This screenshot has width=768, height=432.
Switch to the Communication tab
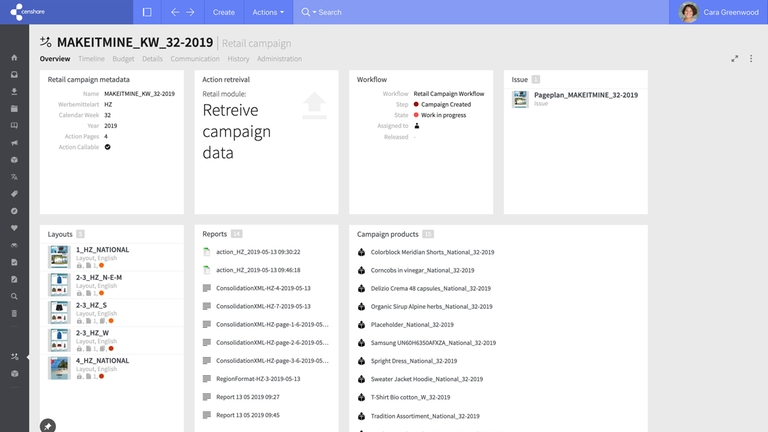pyautogui.click(x=195, y=59)
